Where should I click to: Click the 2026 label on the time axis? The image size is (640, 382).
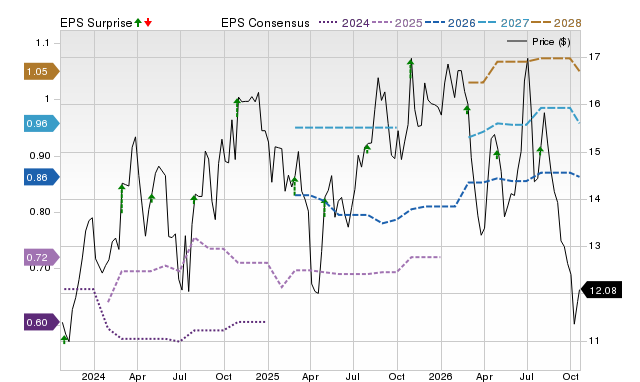[x=440, y=376]
